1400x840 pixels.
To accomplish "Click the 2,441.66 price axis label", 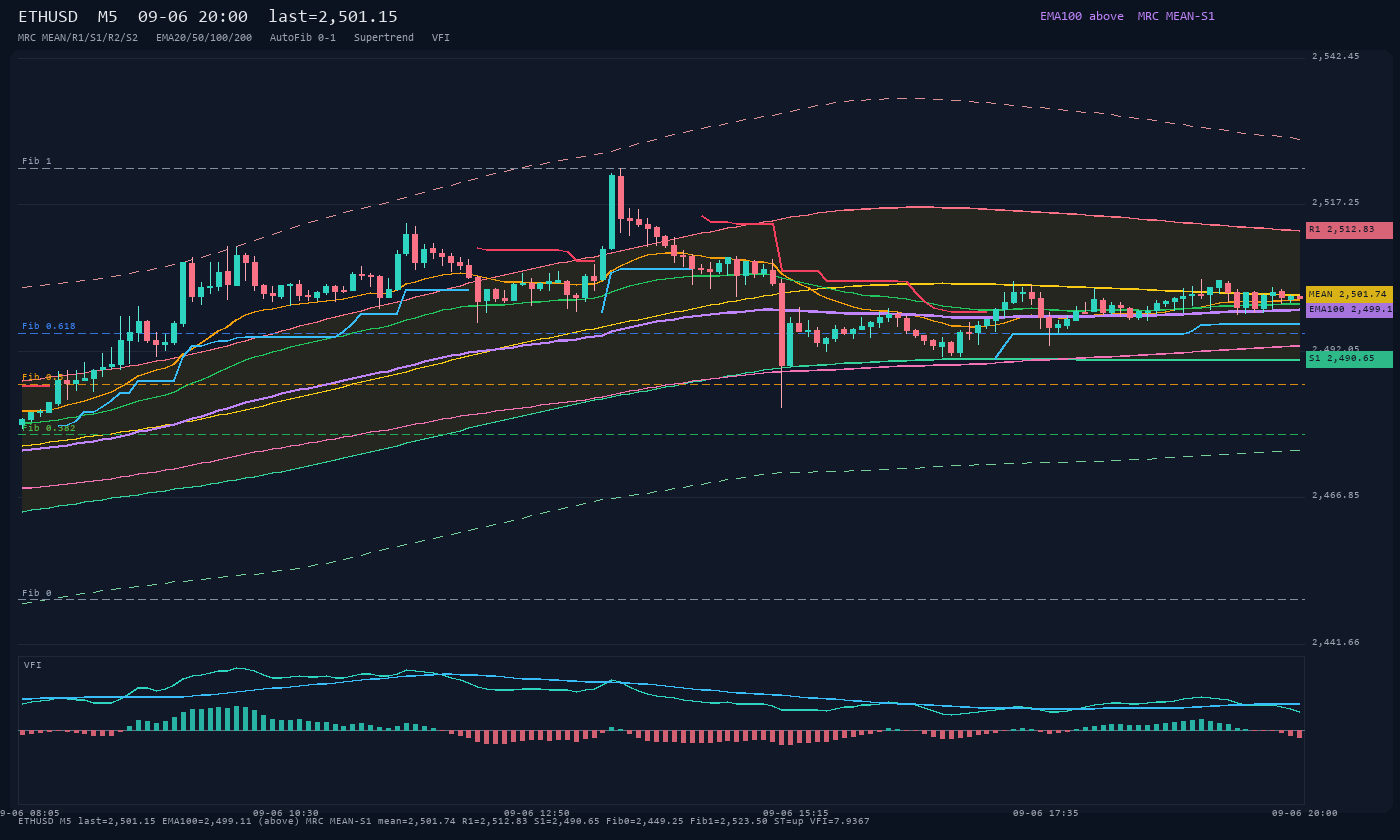I will (x=1336, y=642).
